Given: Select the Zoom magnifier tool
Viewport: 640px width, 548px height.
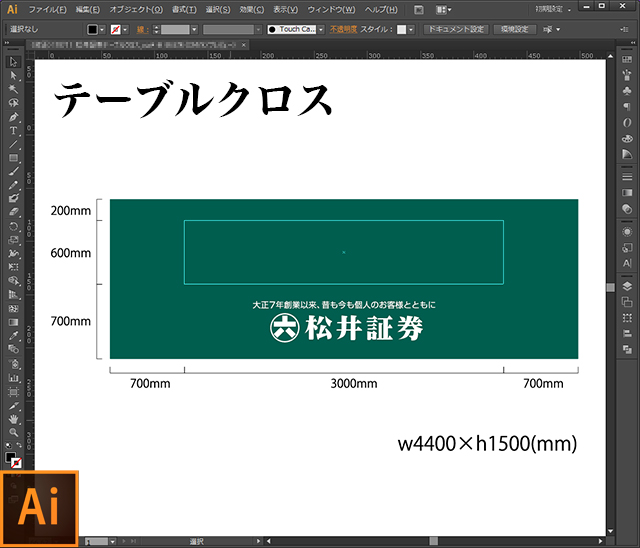Looking at the screenshot, I should [x=13, y=433].
